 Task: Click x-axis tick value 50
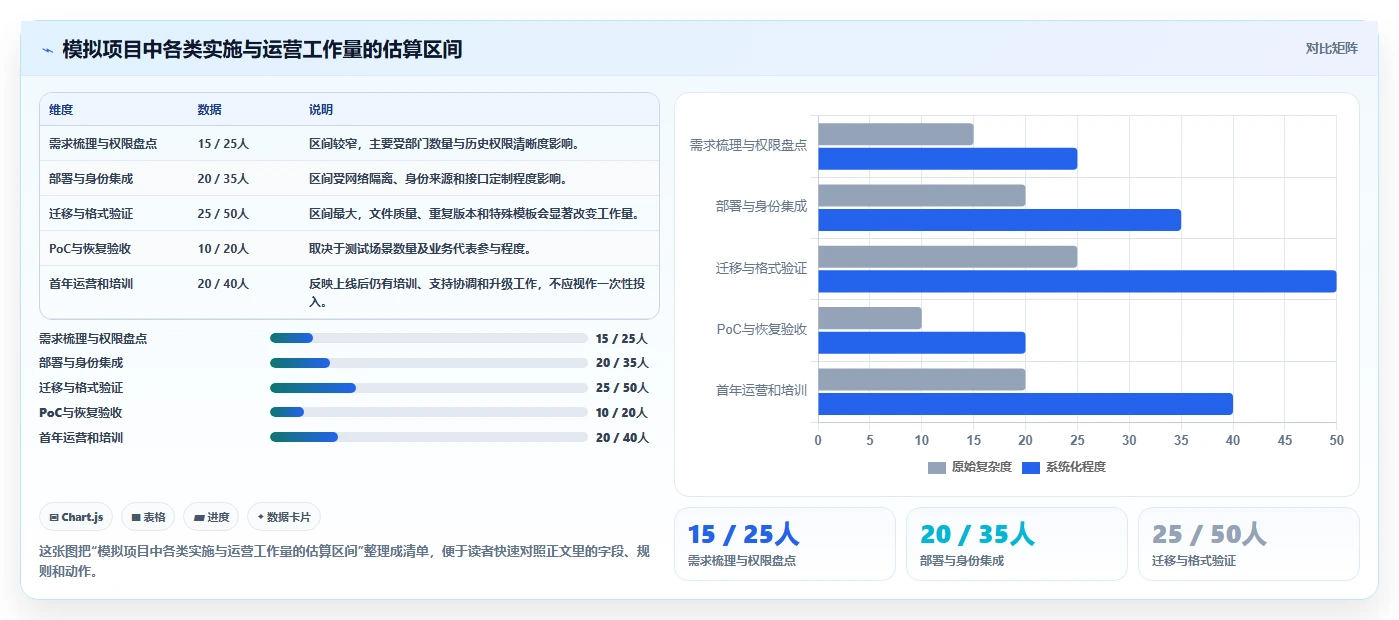click(1337, 440)
